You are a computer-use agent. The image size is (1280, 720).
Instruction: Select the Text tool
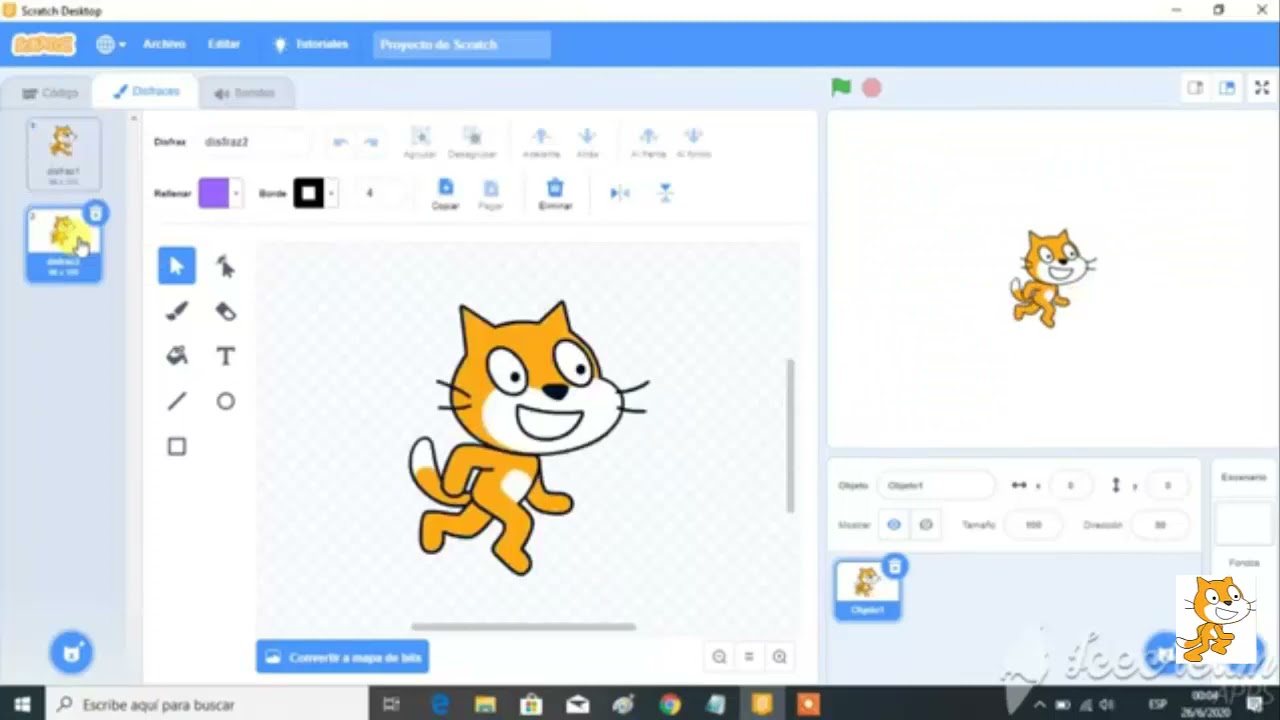coord(225,356)
